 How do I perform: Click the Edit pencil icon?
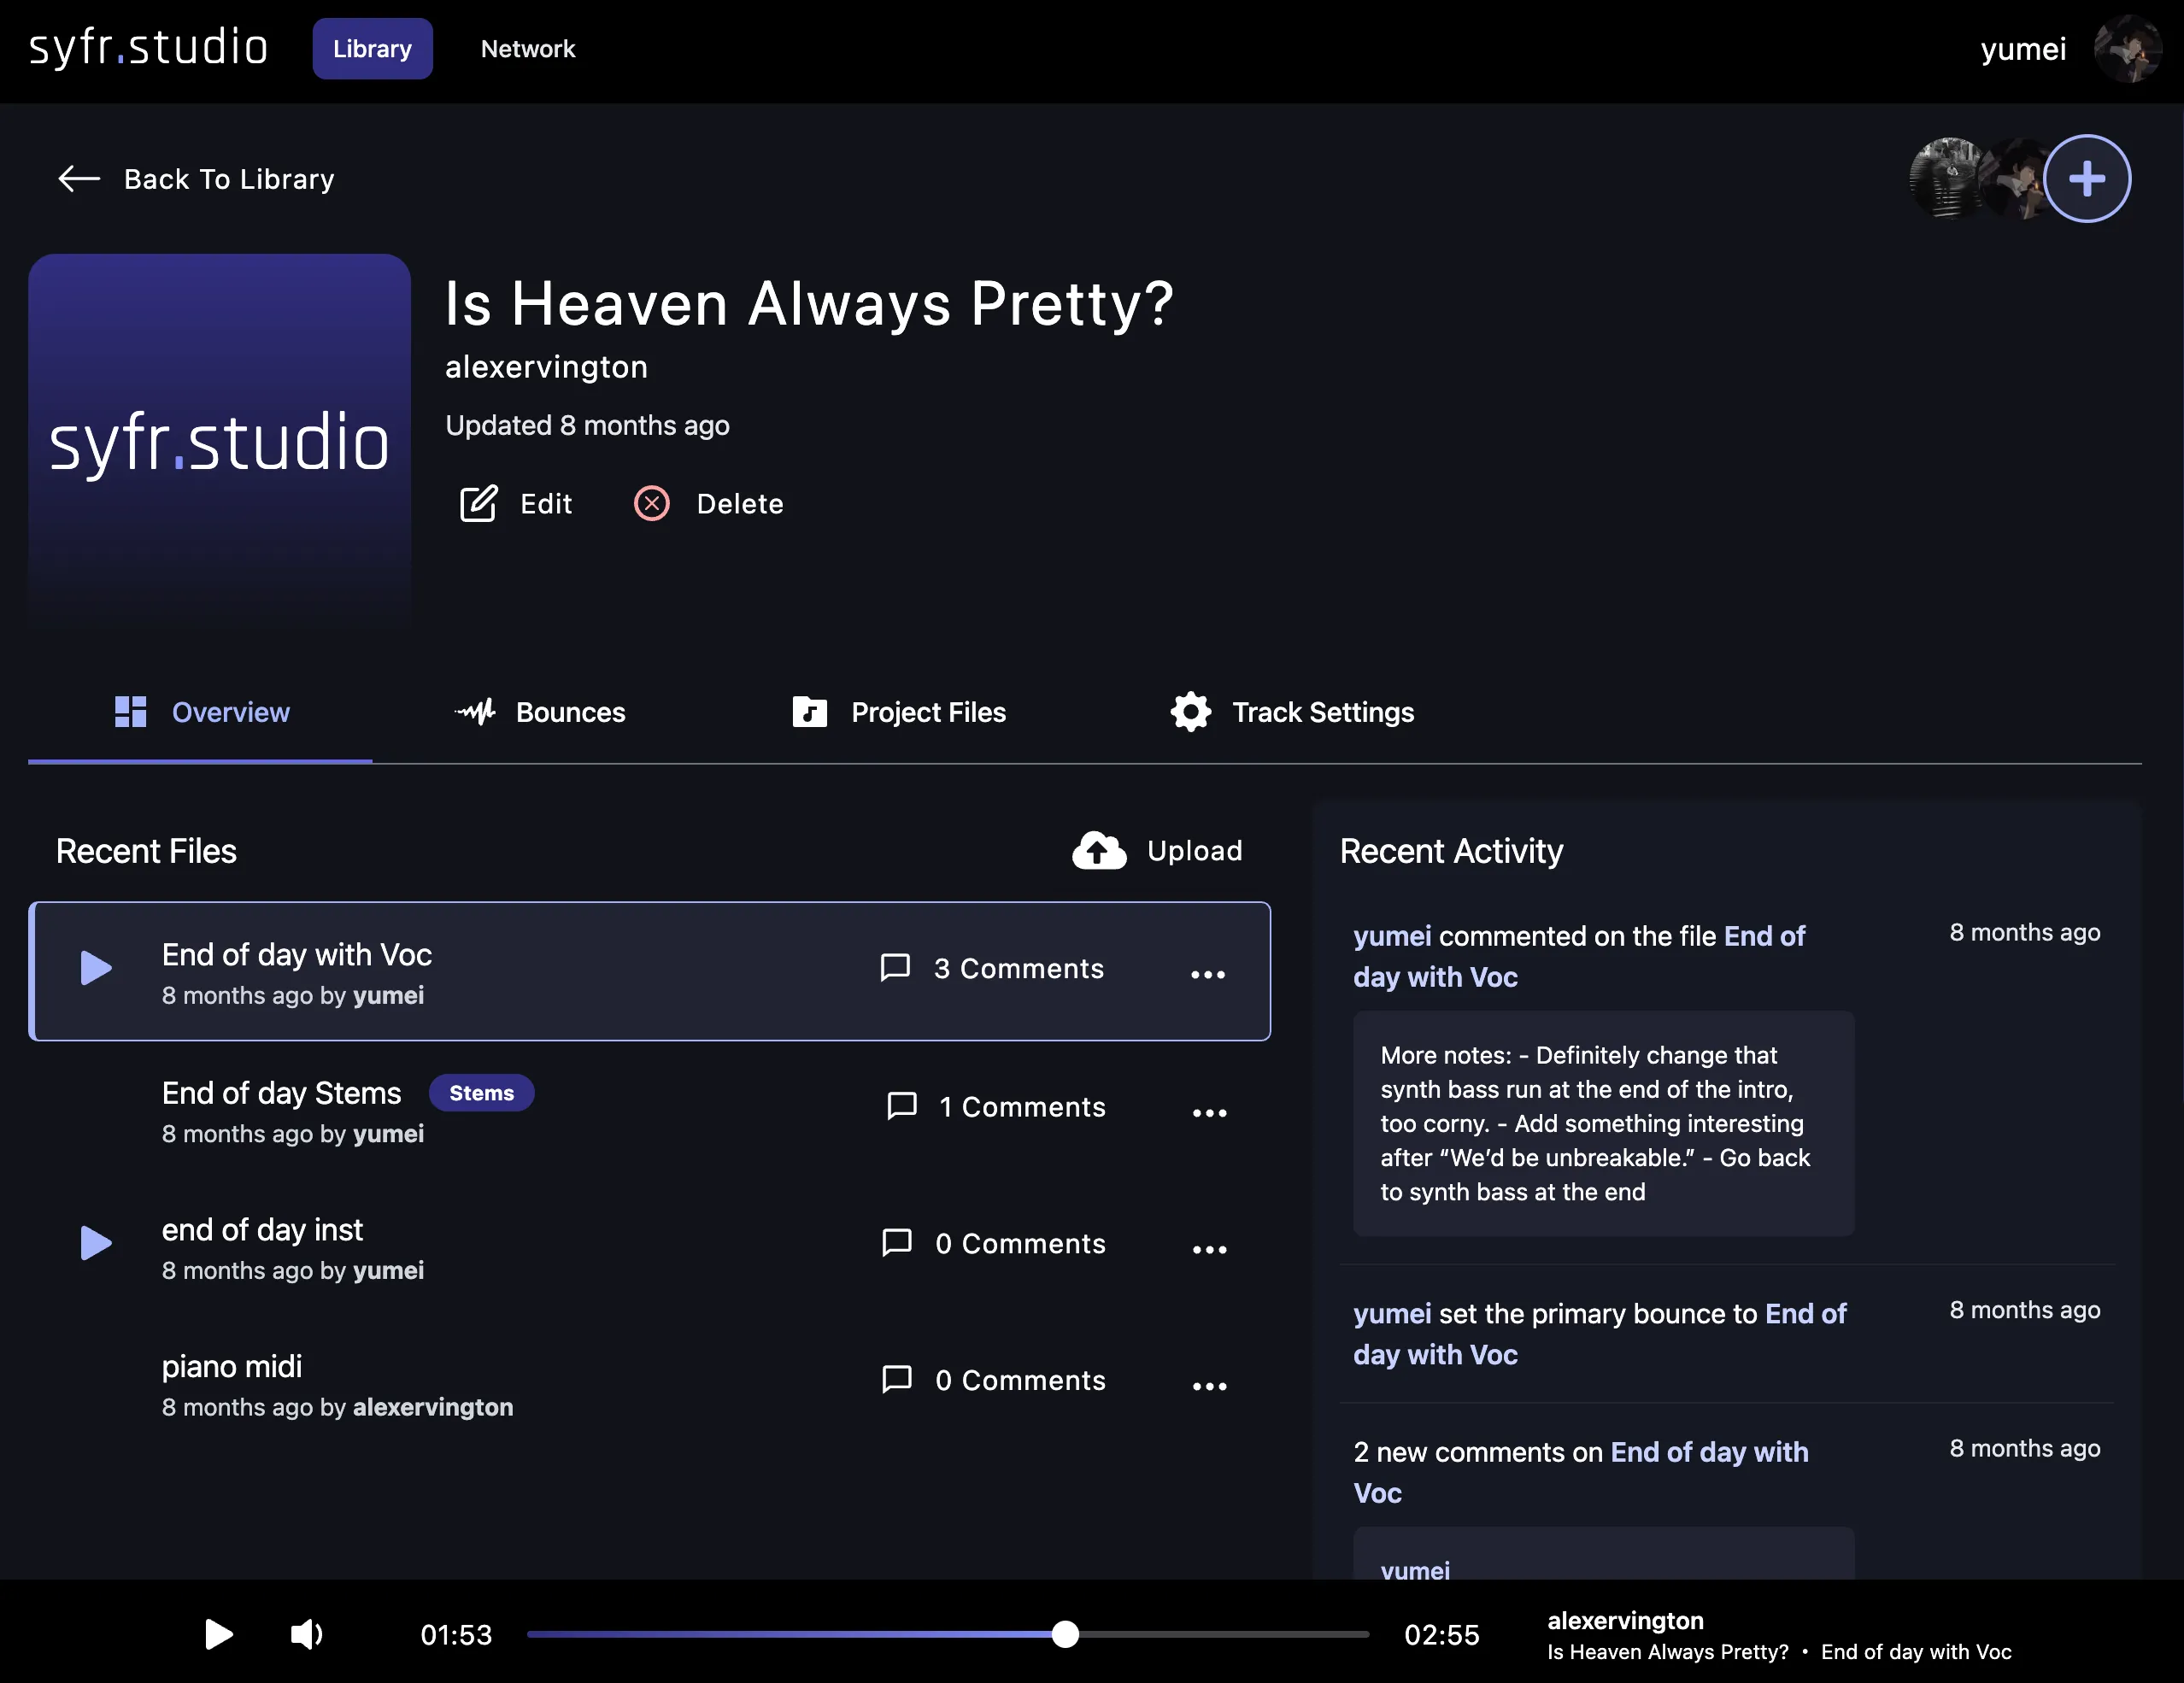point(478,503)
